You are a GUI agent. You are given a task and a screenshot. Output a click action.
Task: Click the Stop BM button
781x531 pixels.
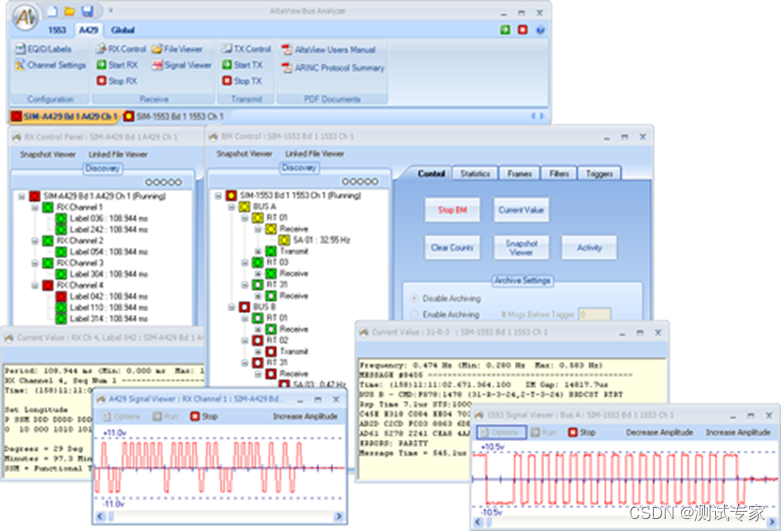[452, 210]
